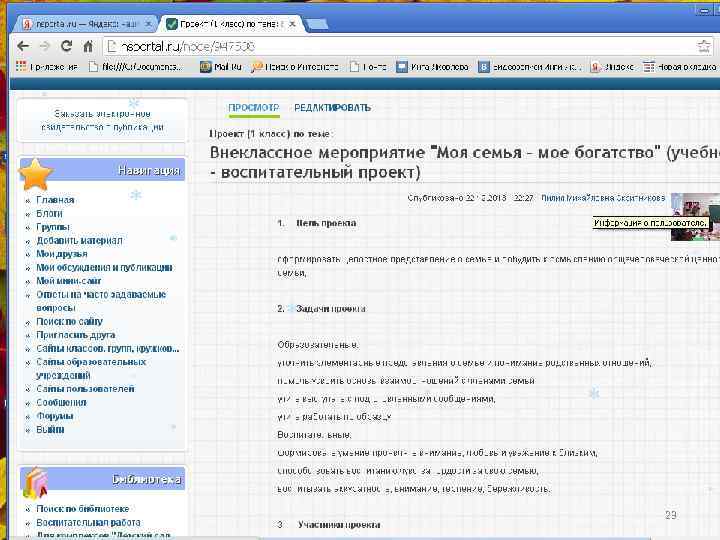This screenshot has width=720, height=540.
Task: Click the Библиотека panel header
Action: (x=102, y=479)
